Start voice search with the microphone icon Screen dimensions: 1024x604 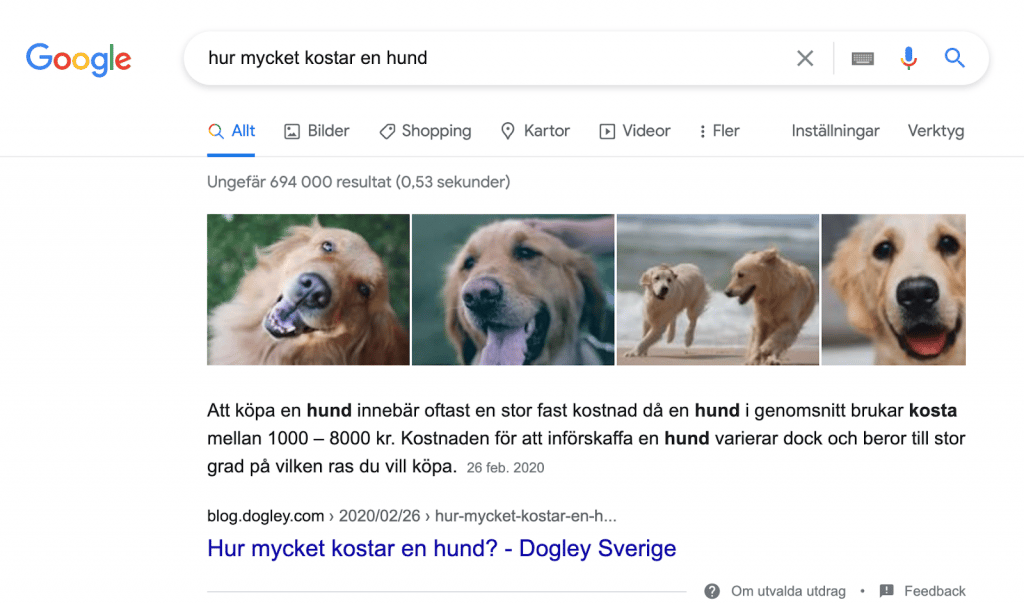908,58
